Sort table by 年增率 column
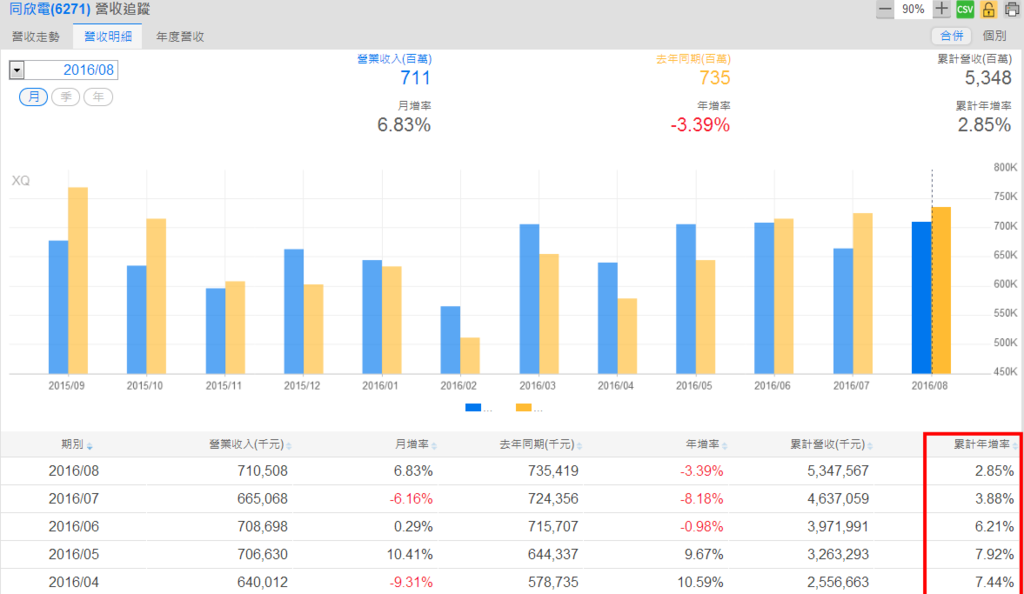Screen dimensions: 1024x594 click(706, 445)
